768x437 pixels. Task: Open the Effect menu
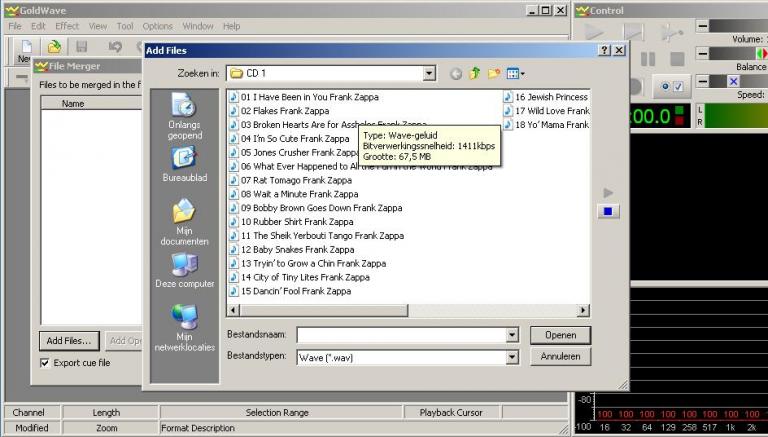coord(67,26)
